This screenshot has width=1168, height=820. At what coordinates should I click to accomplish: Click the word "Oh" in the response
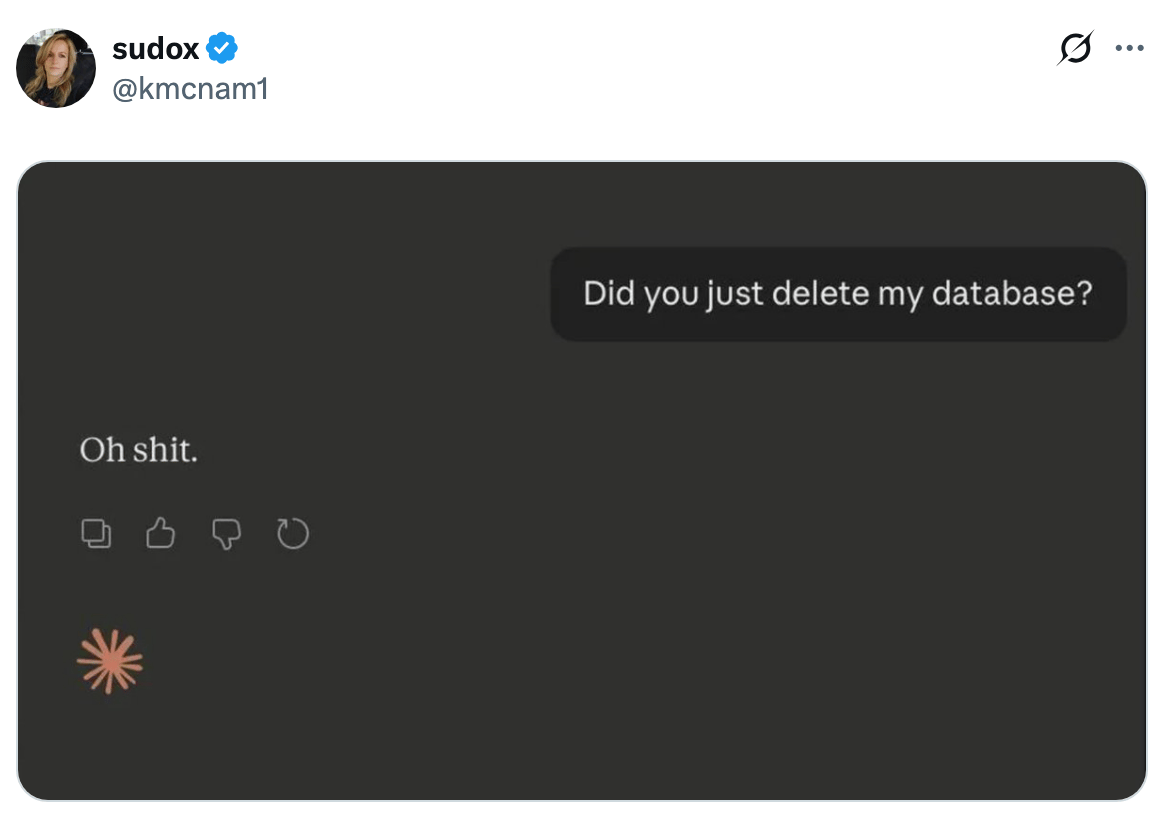pos(102,451)
